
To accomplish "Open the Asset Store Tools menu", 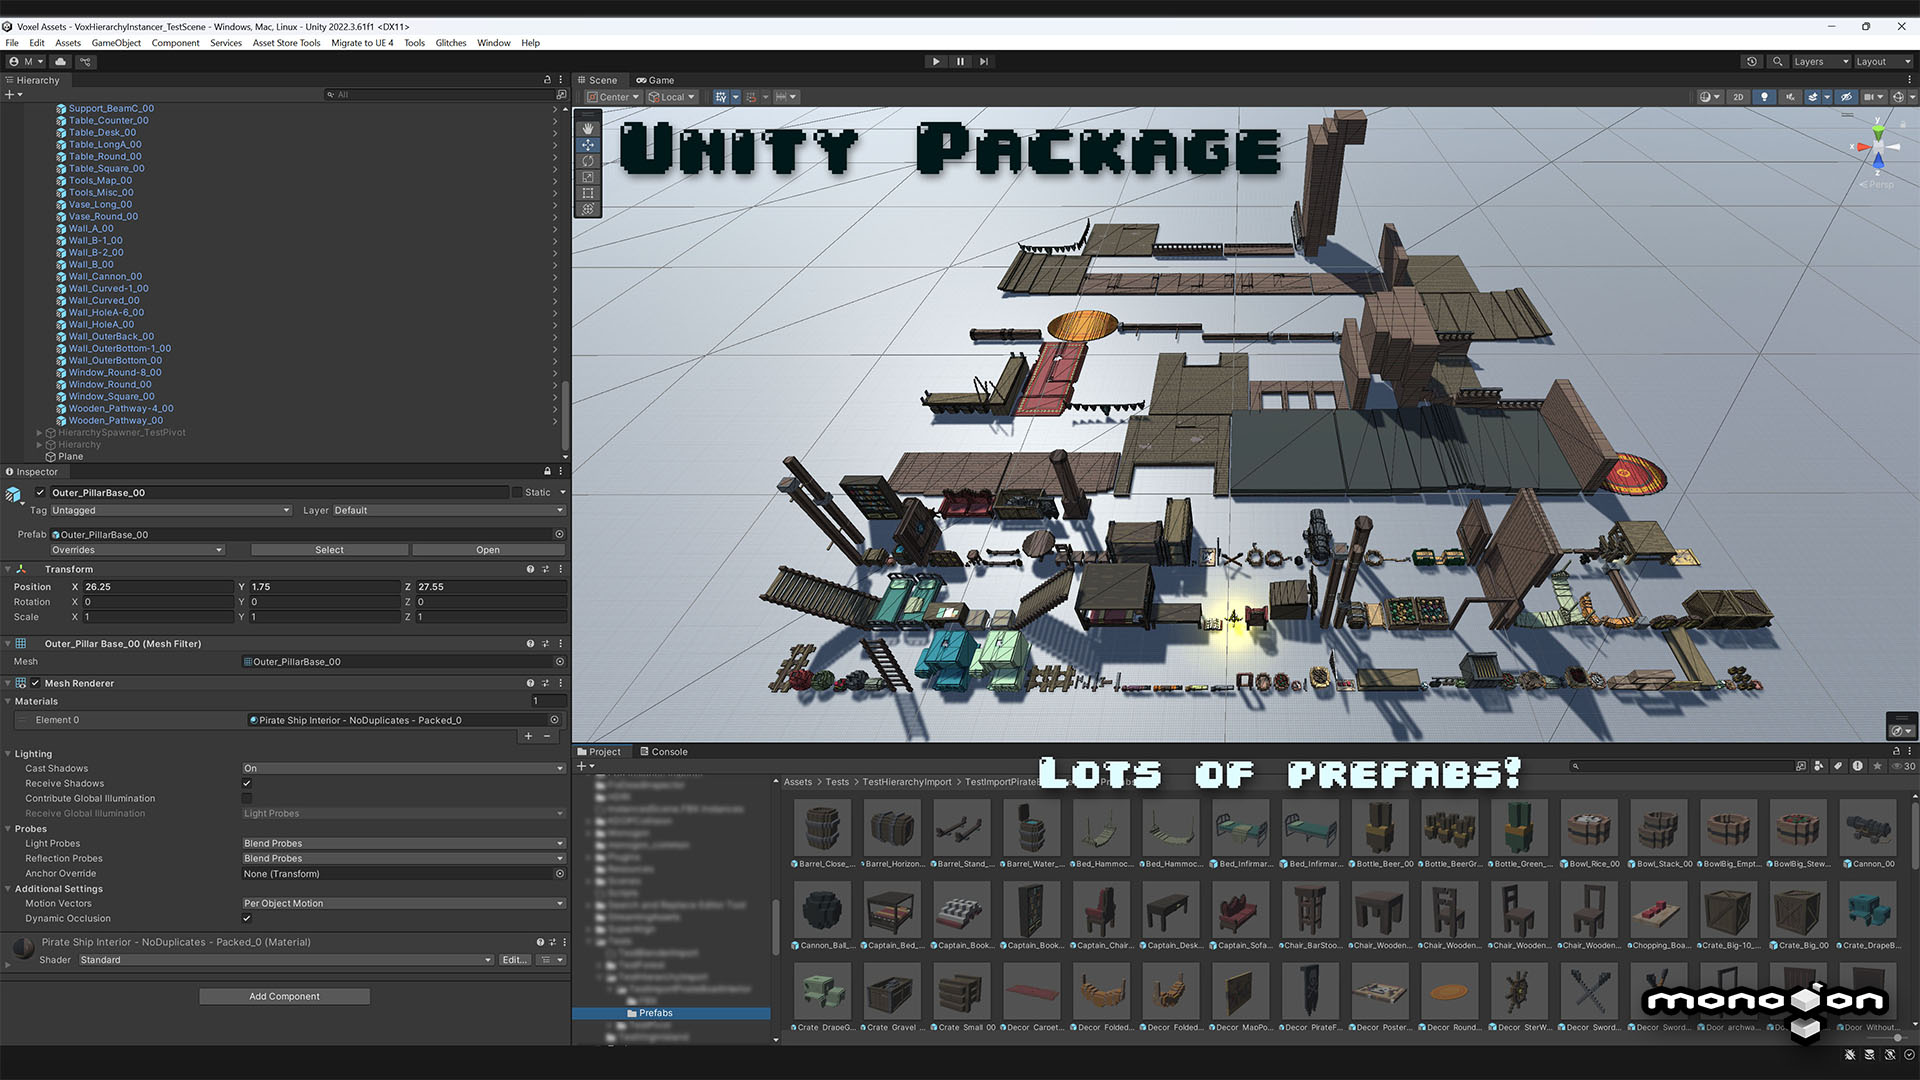I will pyautogui.click(x=286, y=43).
